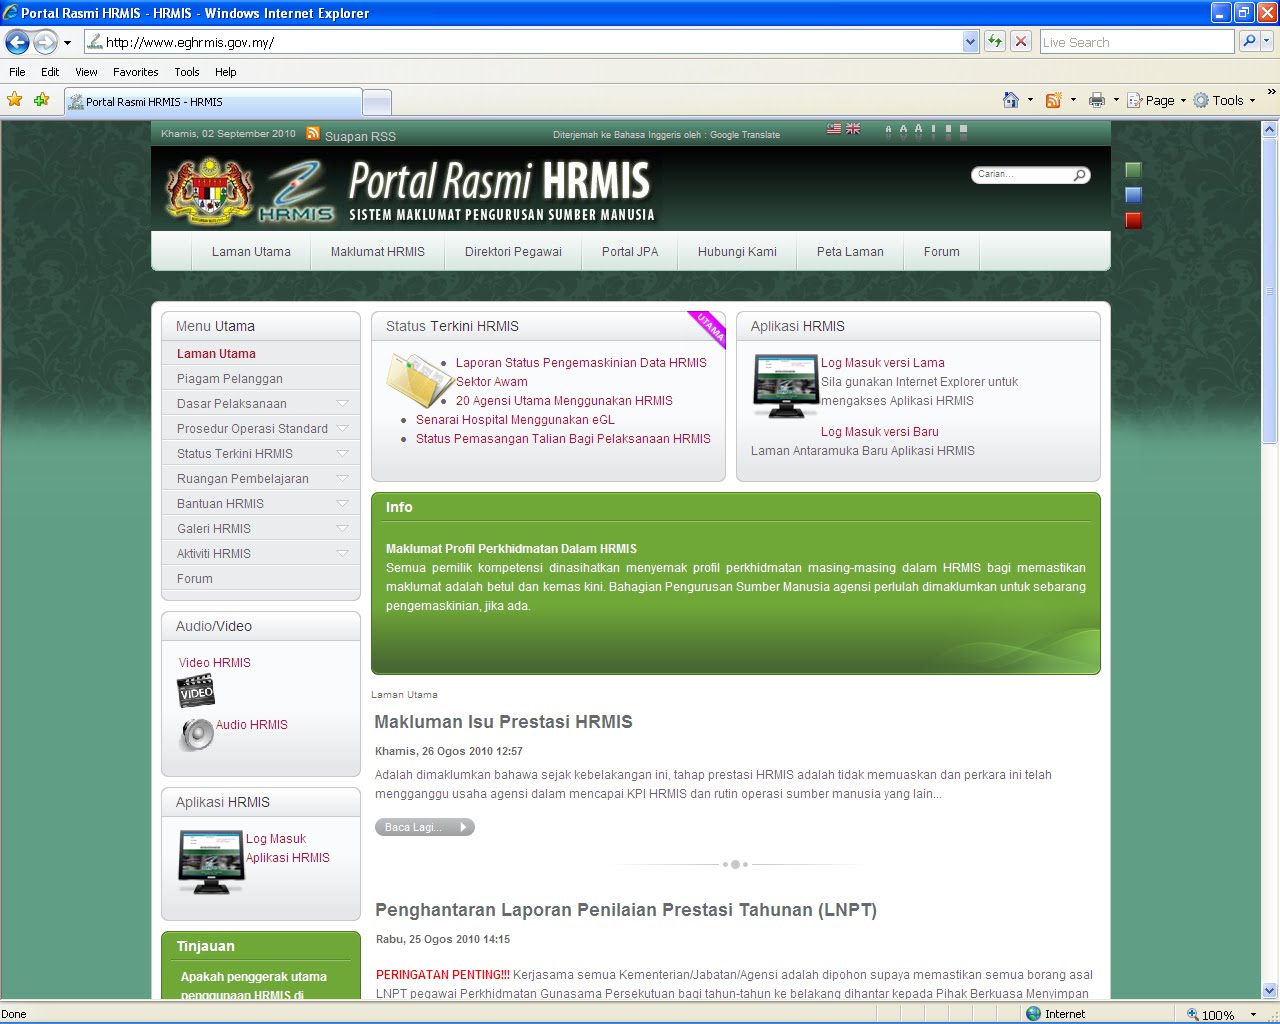
Task: Click the Favorites star icon
Action: (15, 100)
